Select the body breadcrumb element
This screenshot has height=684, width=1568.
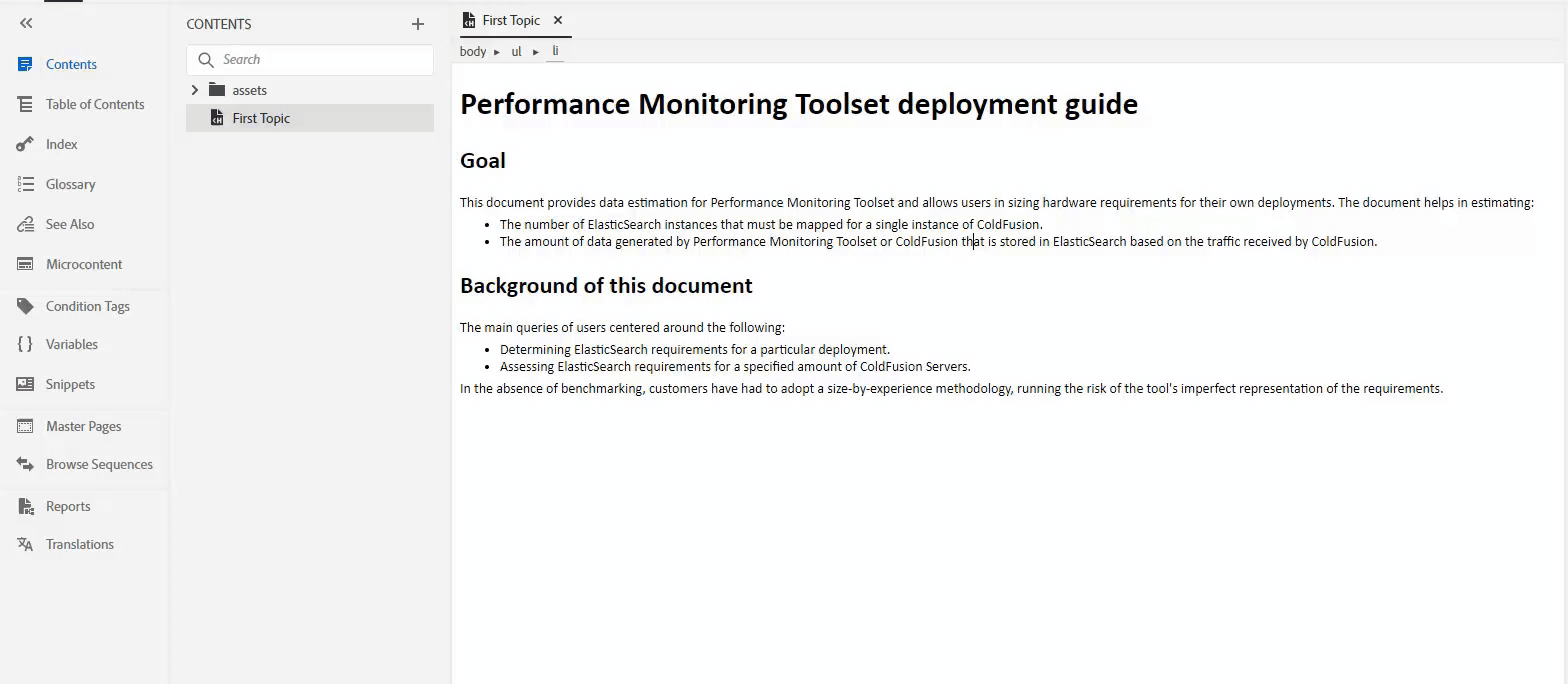pyautogui.click(x=473, y=51)
